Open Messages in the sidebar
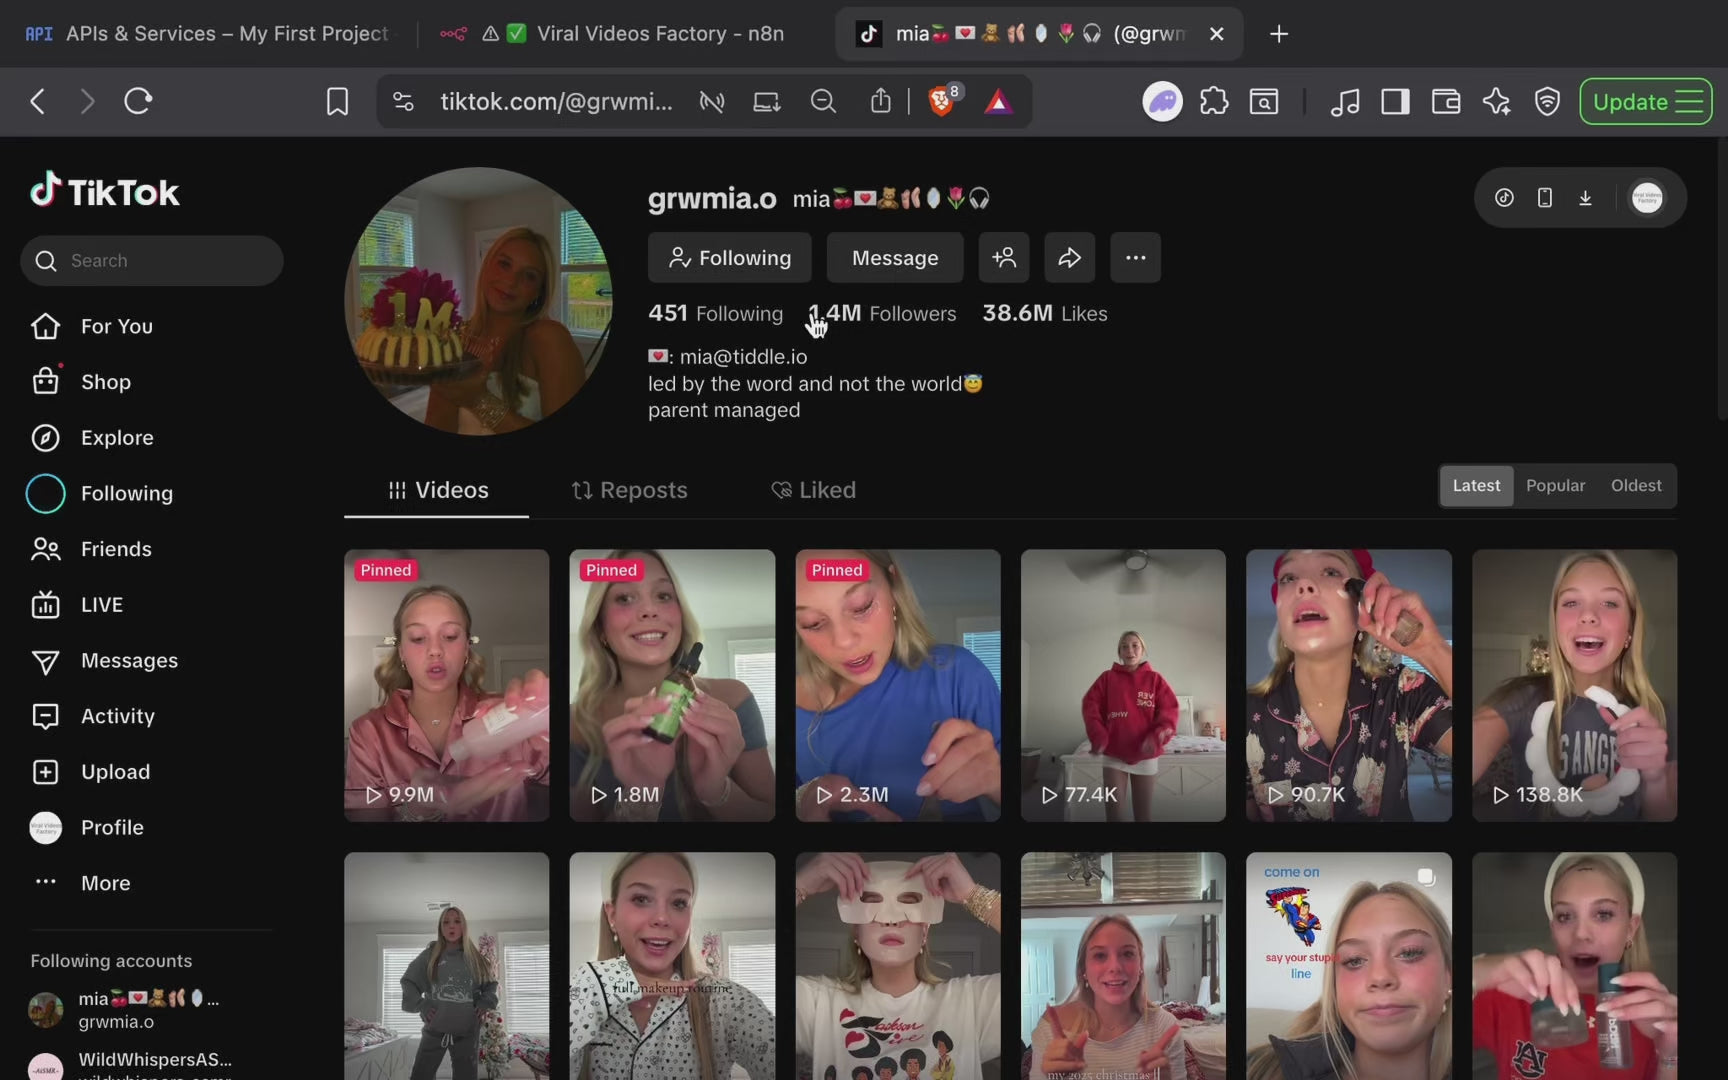 point(129,661)
